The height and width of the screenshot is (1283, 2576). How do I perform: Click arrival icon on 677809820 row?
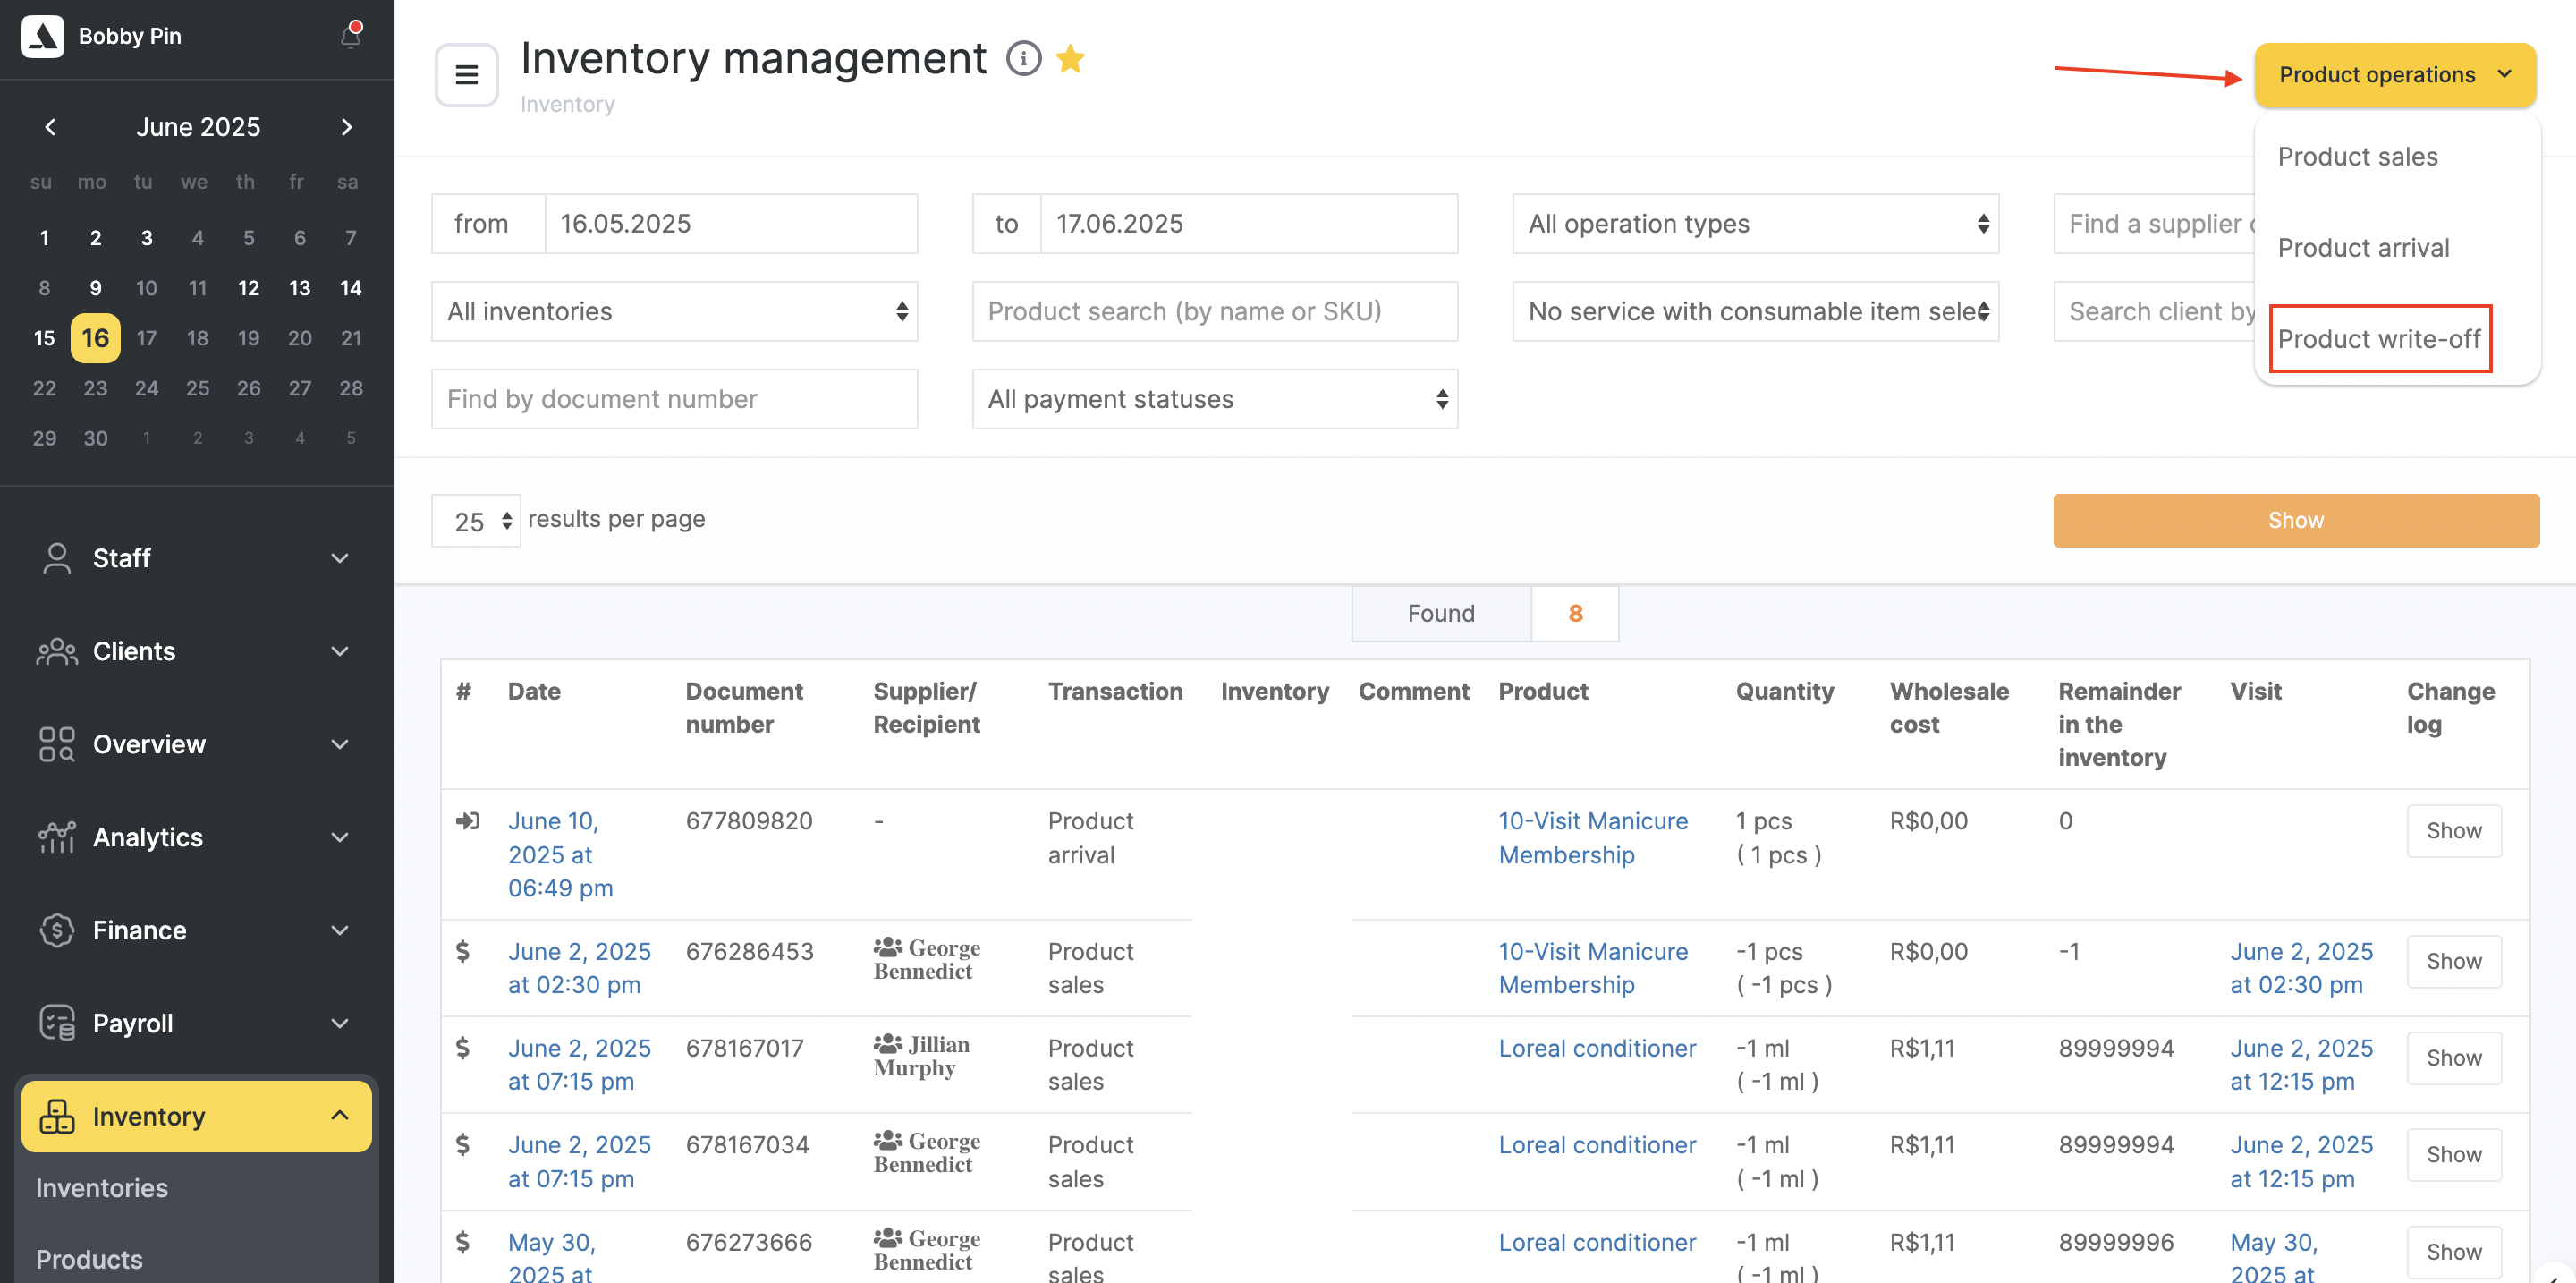(x=467, y=821)
